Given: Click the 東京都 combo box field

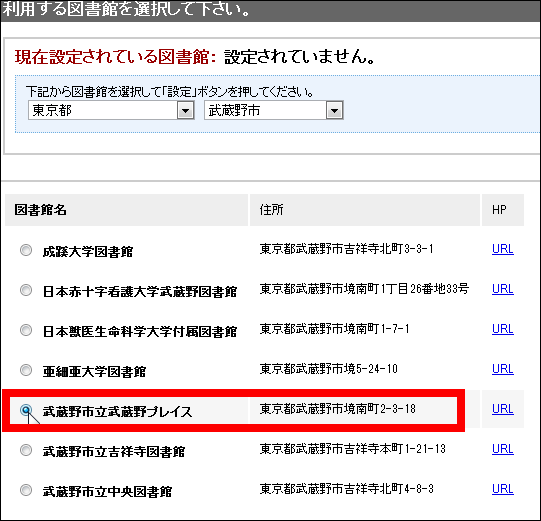Looking at the screenshot, I should click(111, 110).
